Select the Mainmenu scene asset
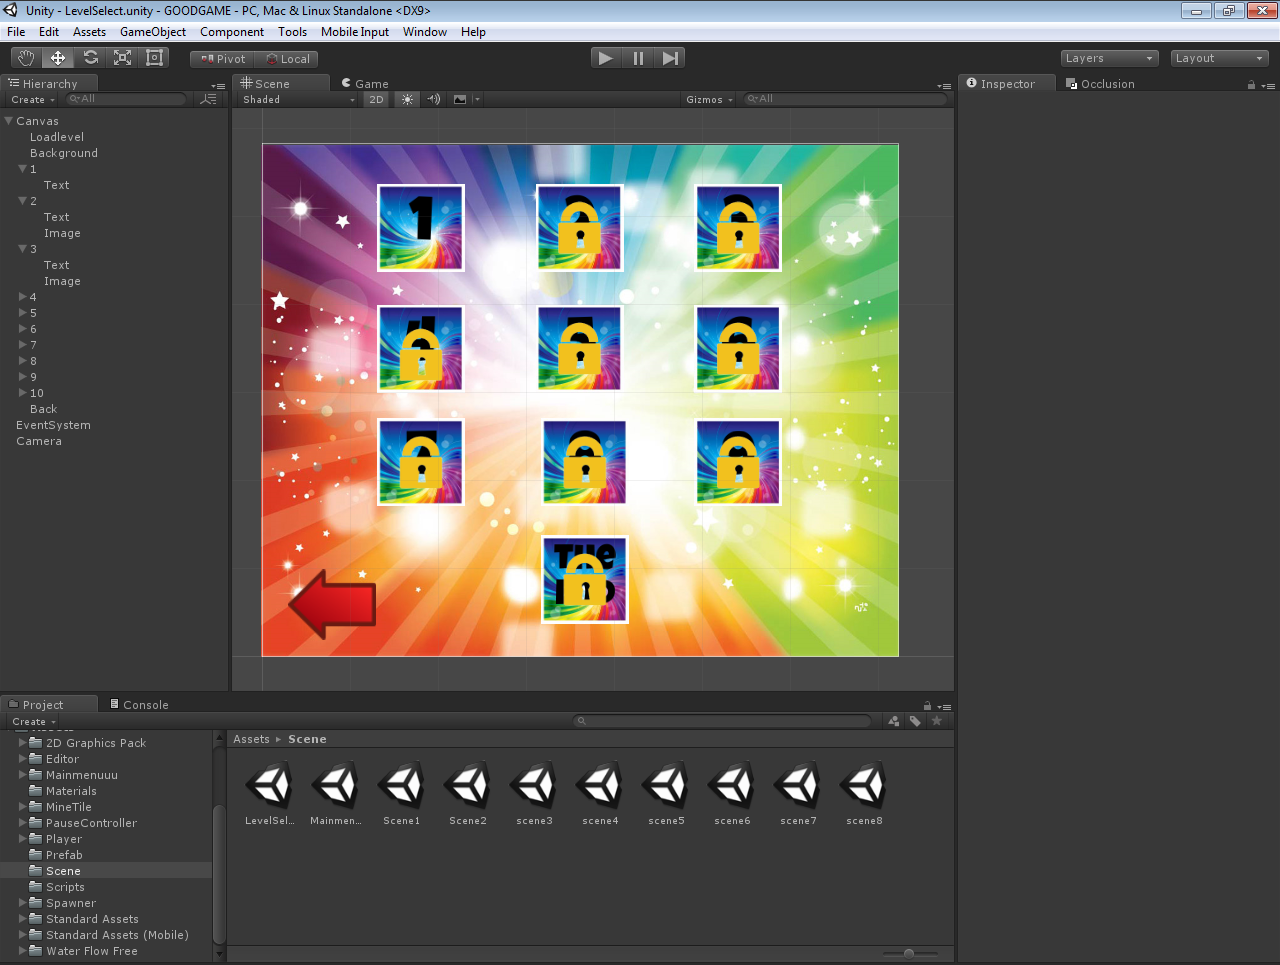This screenshot has width=1280, height=965. tap(336, 794)
